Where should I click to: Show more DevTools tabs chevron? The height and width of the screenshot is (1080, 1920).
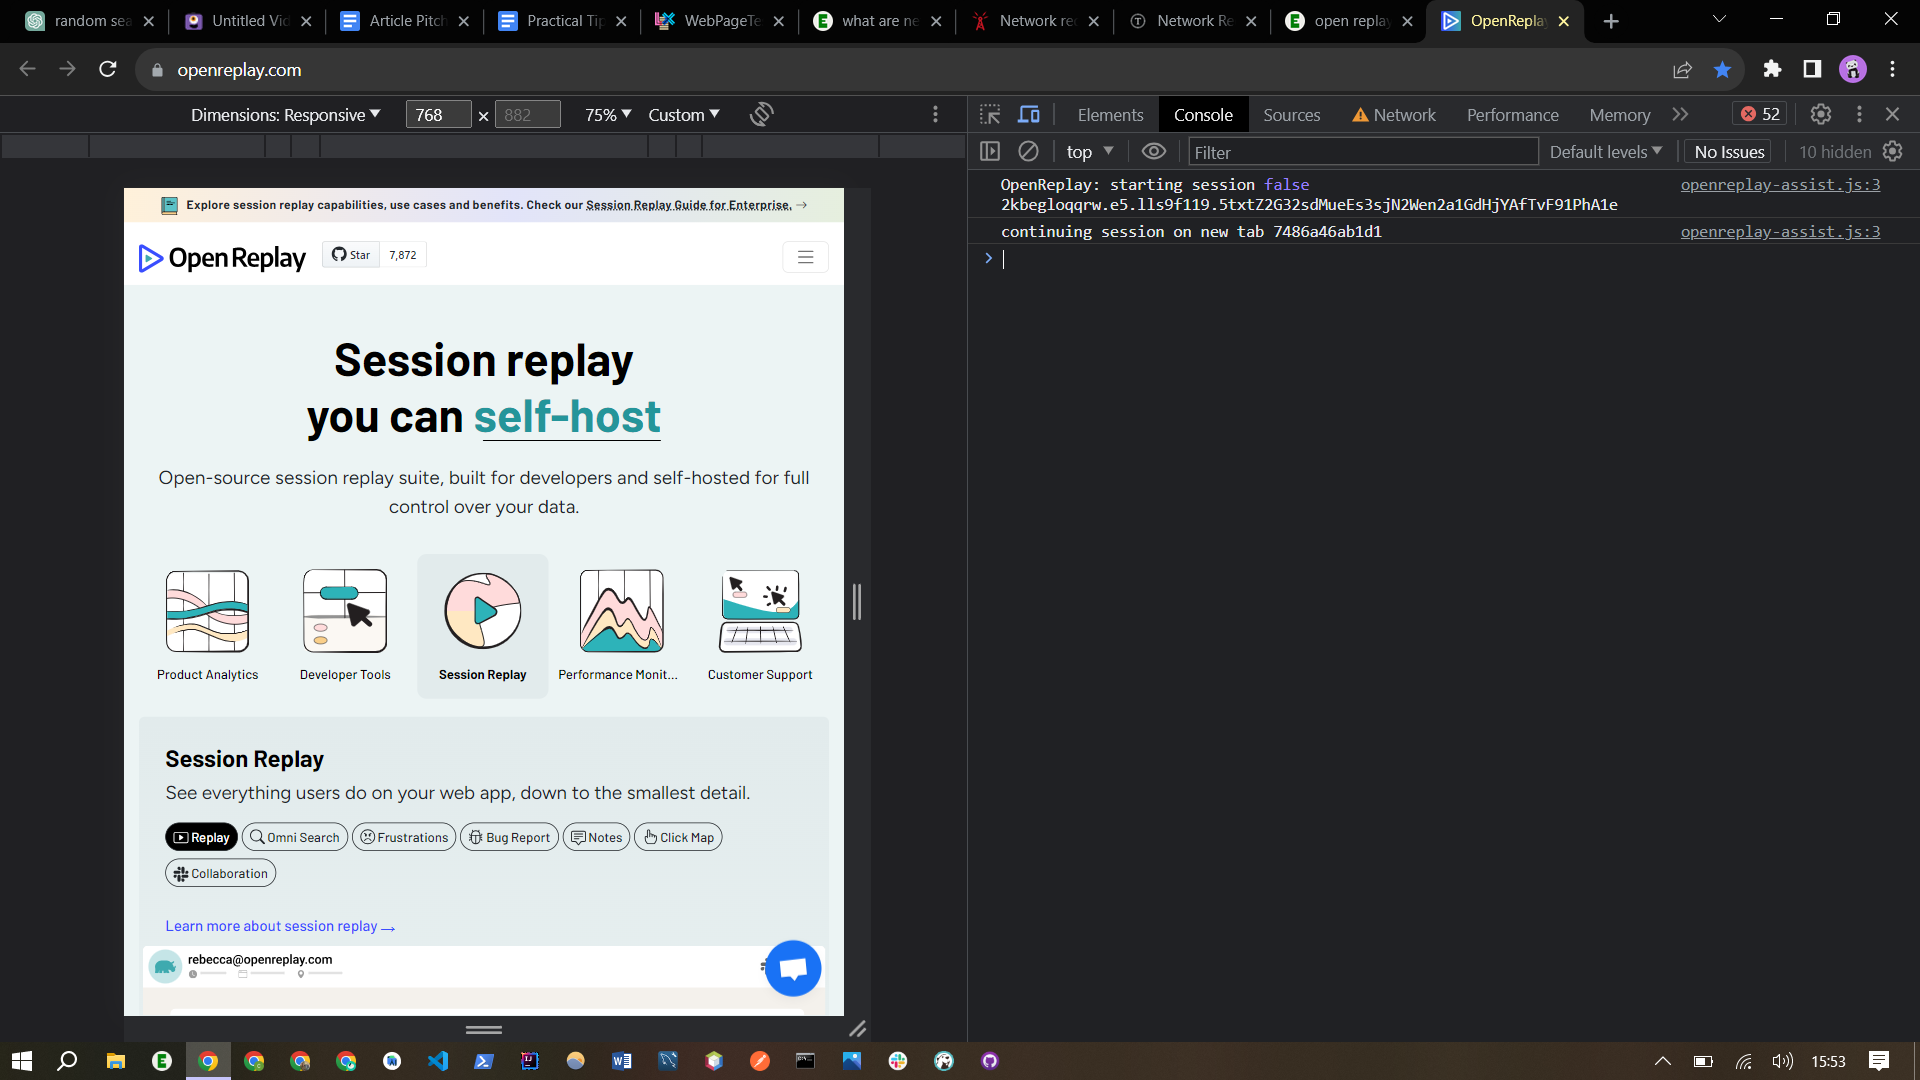[x=1680, y=115]
